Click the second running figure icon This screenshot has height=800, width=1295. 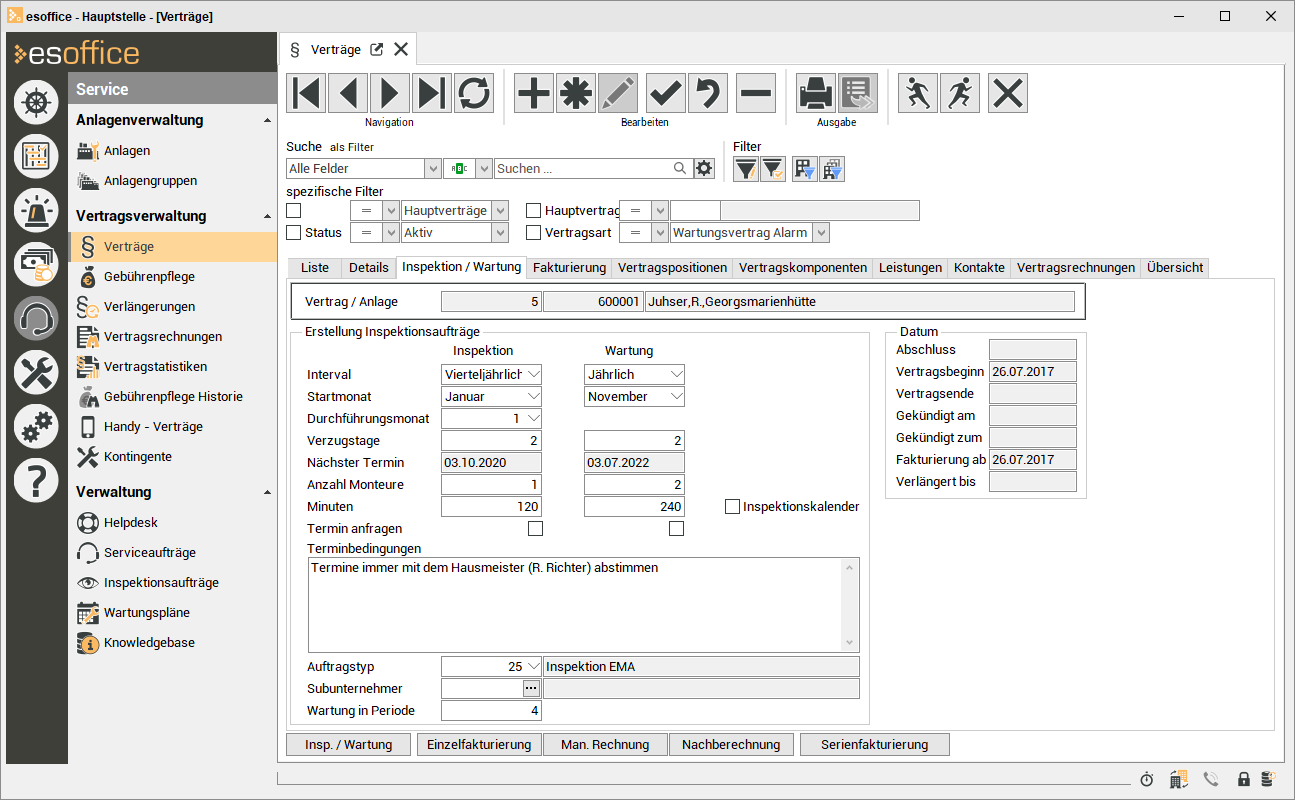(x=960, y=93)
